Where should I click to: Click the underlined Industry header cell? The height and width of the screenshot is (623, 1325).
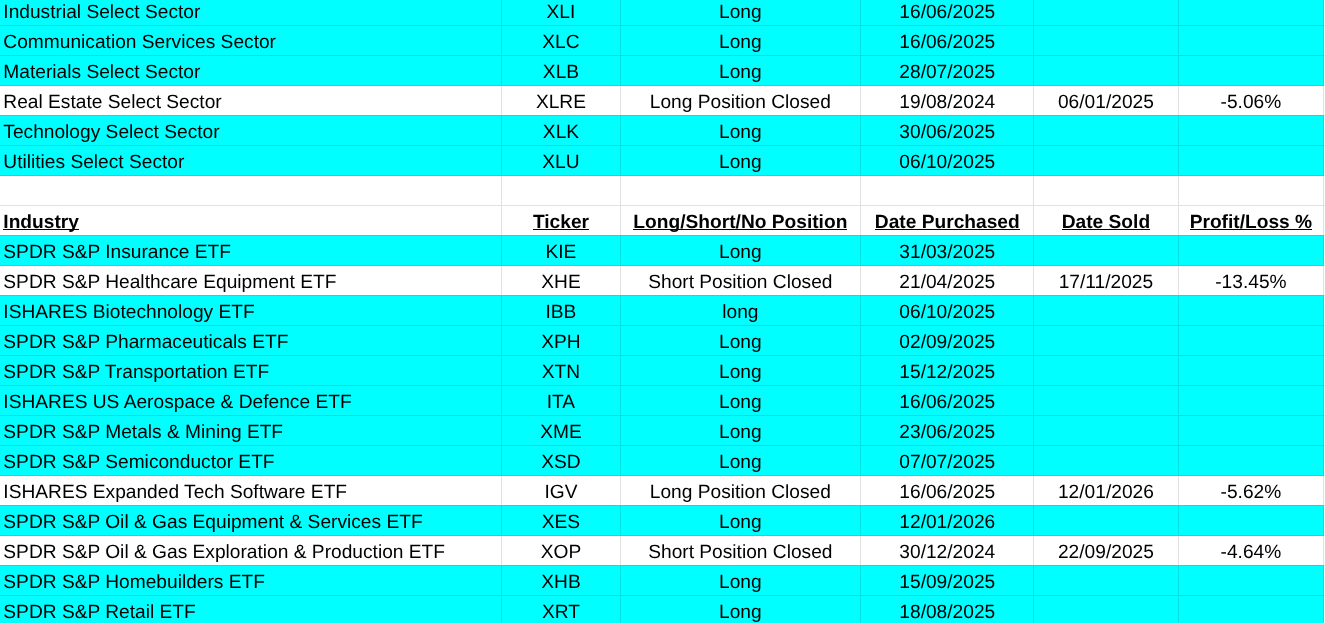(41, 222)
